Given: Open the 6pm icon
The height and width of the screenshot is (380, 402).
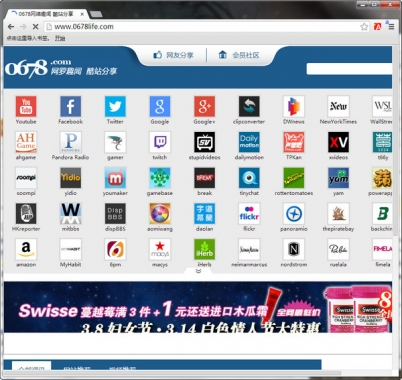Looking at the screenshot, I should [115, 249].
